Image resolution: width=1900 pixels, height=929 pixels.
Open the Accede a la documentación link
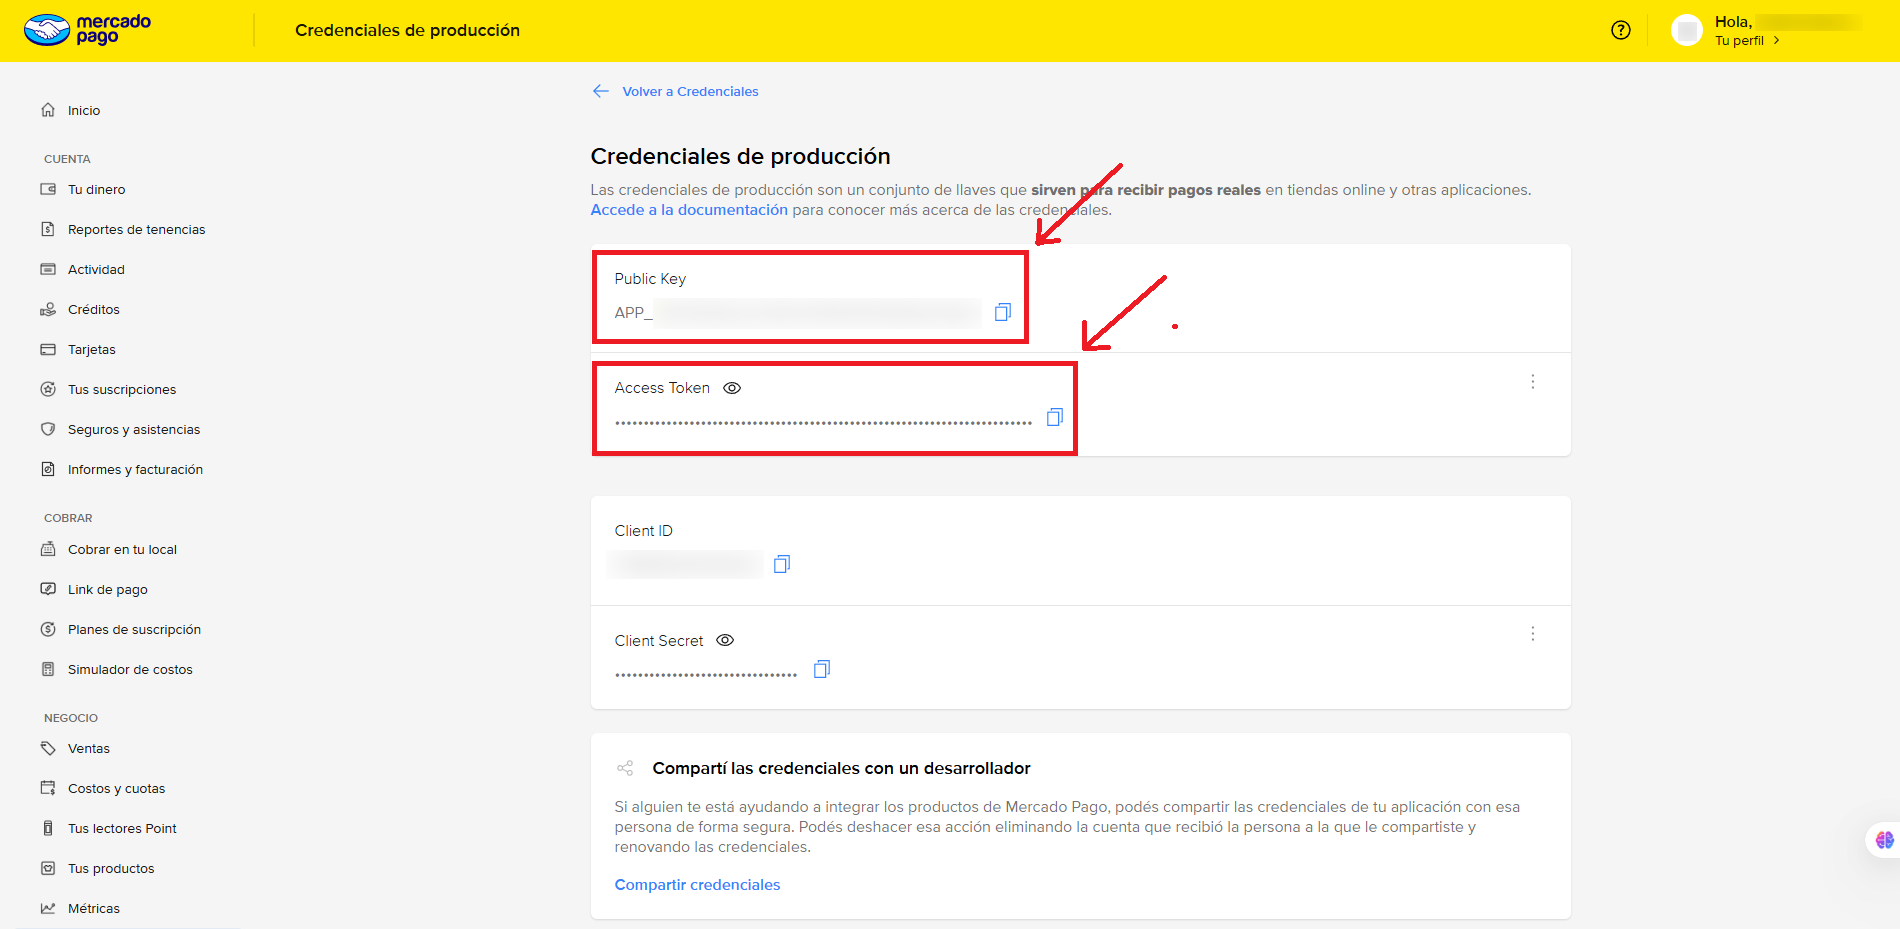pos(689,210)
